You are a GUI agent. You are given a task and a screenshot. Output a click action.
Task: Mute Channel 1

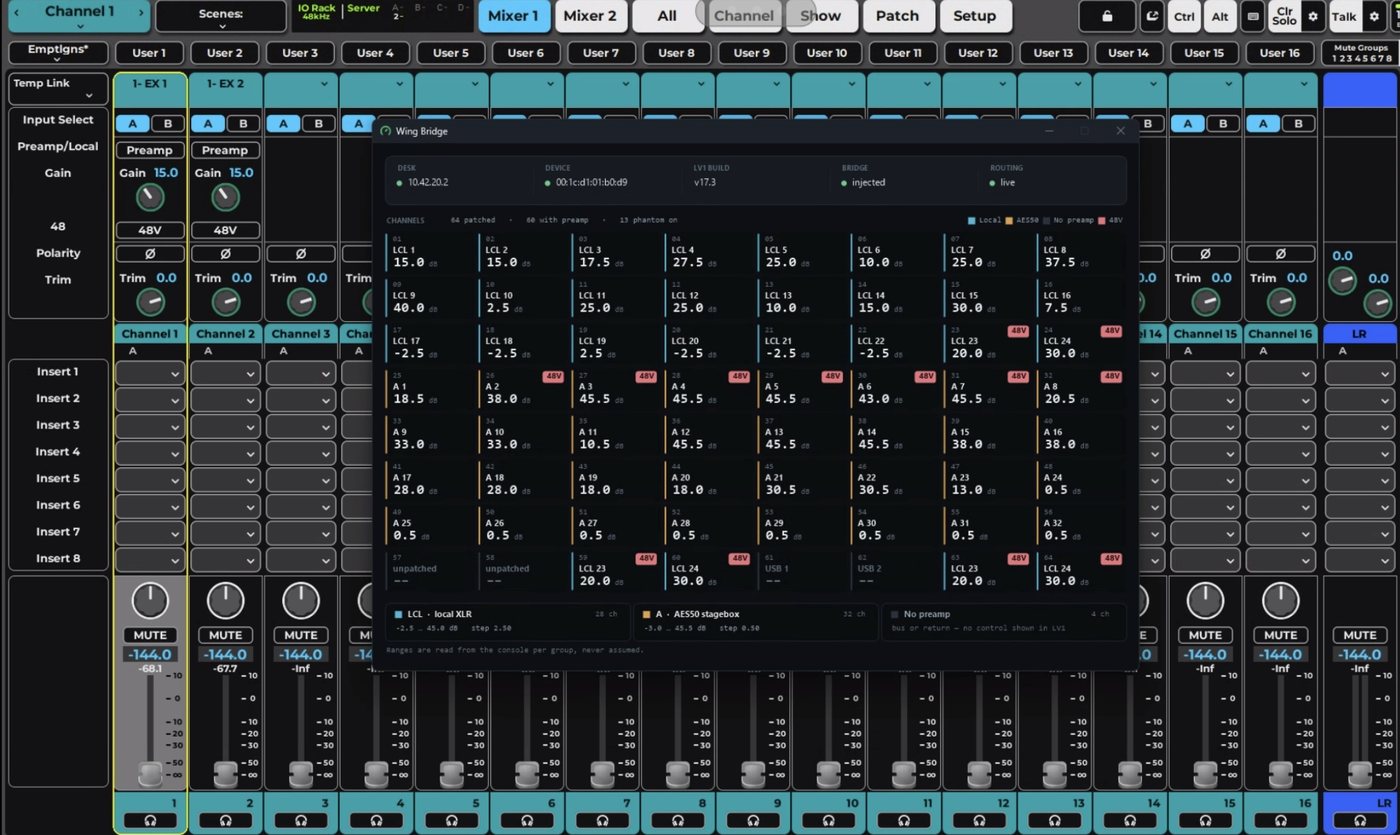[x=150, y=635]
